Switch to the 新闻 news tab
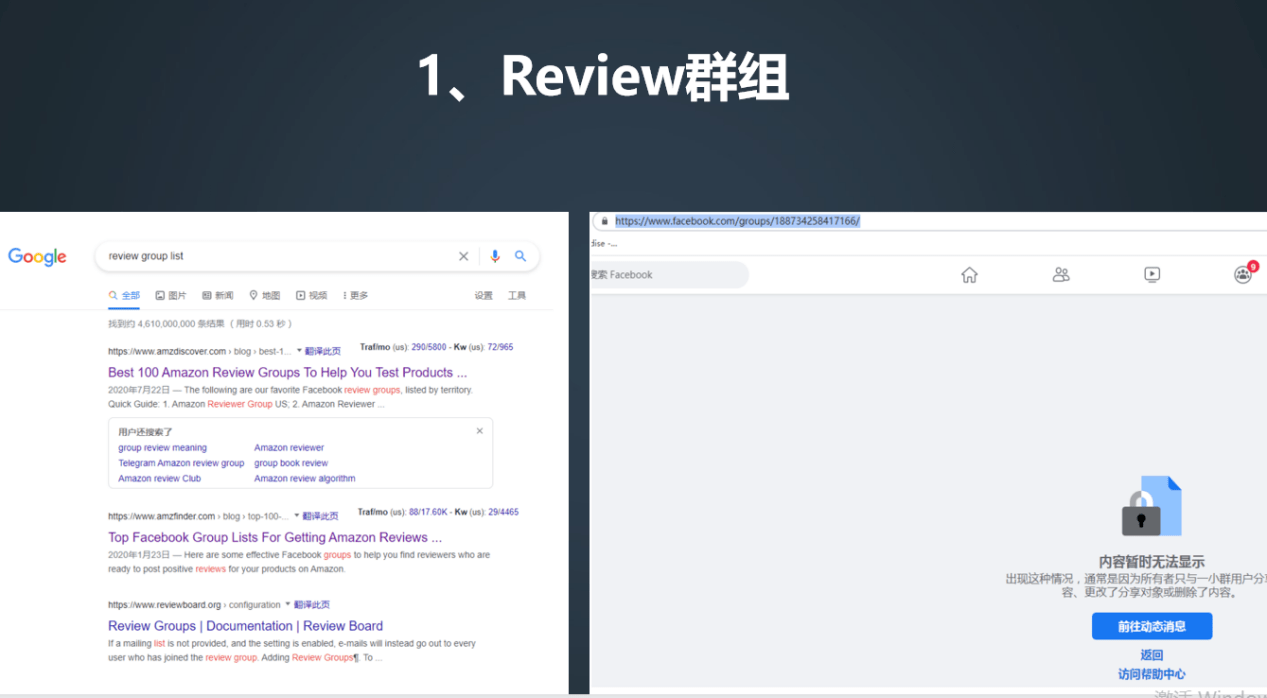Viewport: 1267px width, 698px height. point(218,296)
